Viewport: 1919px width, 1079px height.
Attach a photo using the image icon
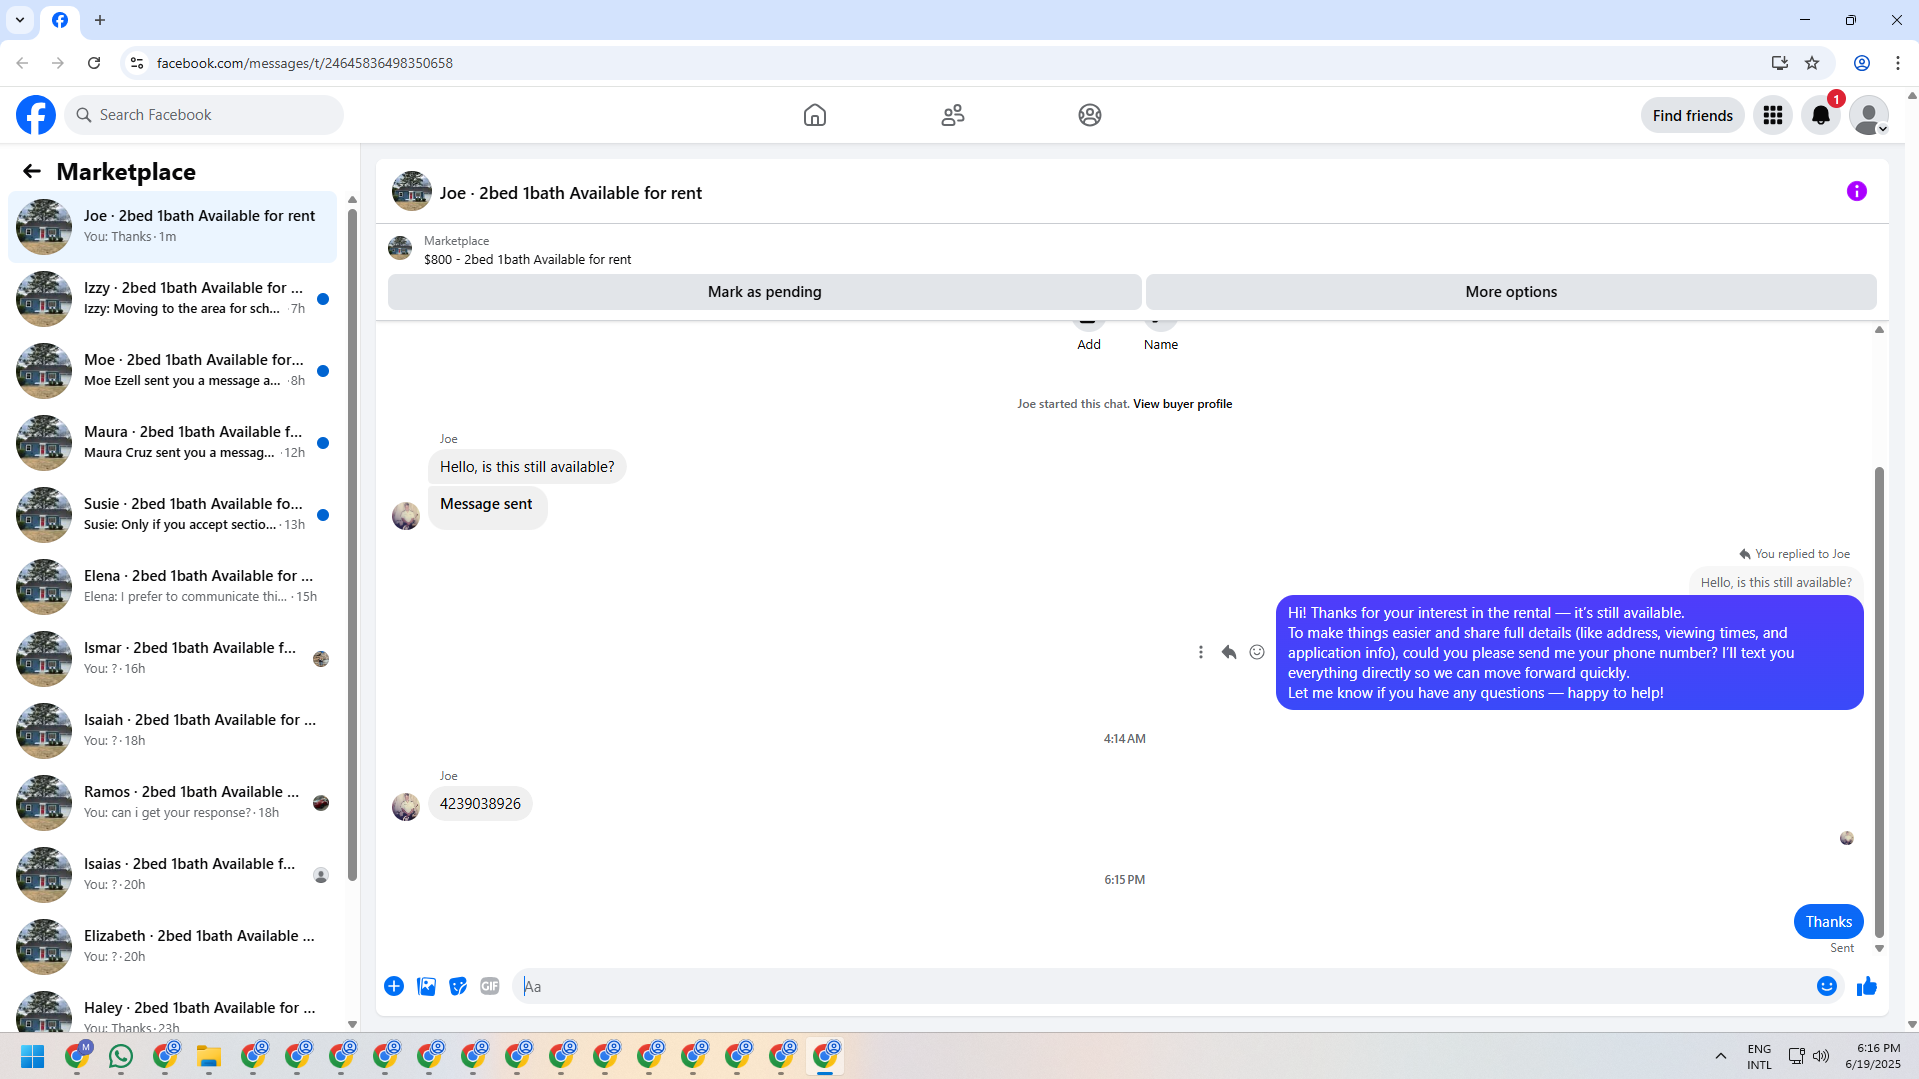[426, 986]
